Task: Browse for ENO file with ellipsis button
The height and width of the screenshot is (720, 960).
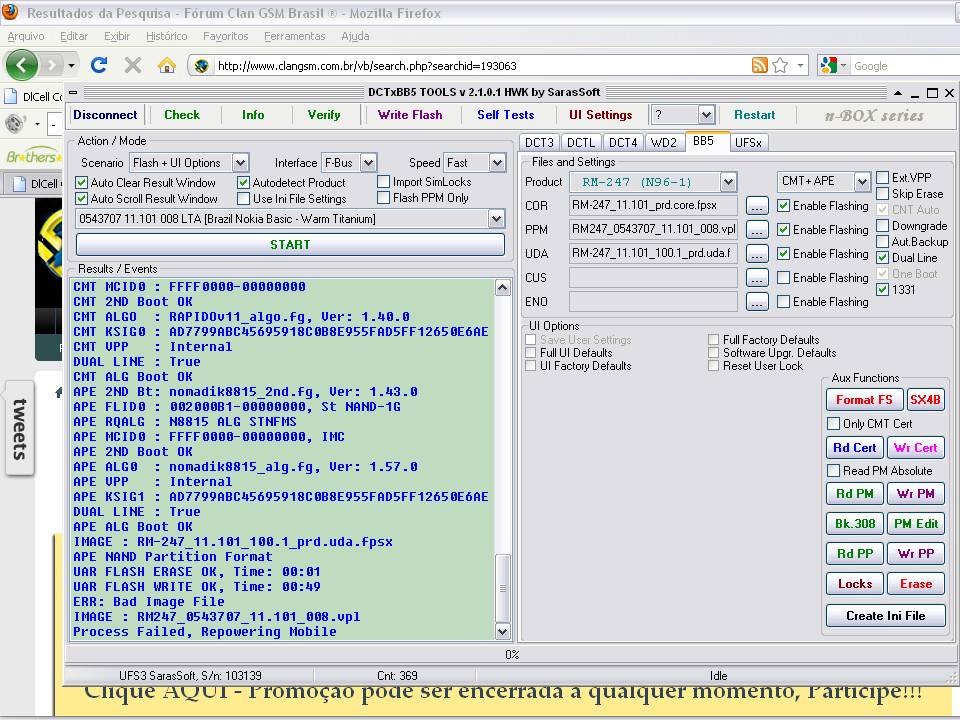Action: tap(757, 302)
